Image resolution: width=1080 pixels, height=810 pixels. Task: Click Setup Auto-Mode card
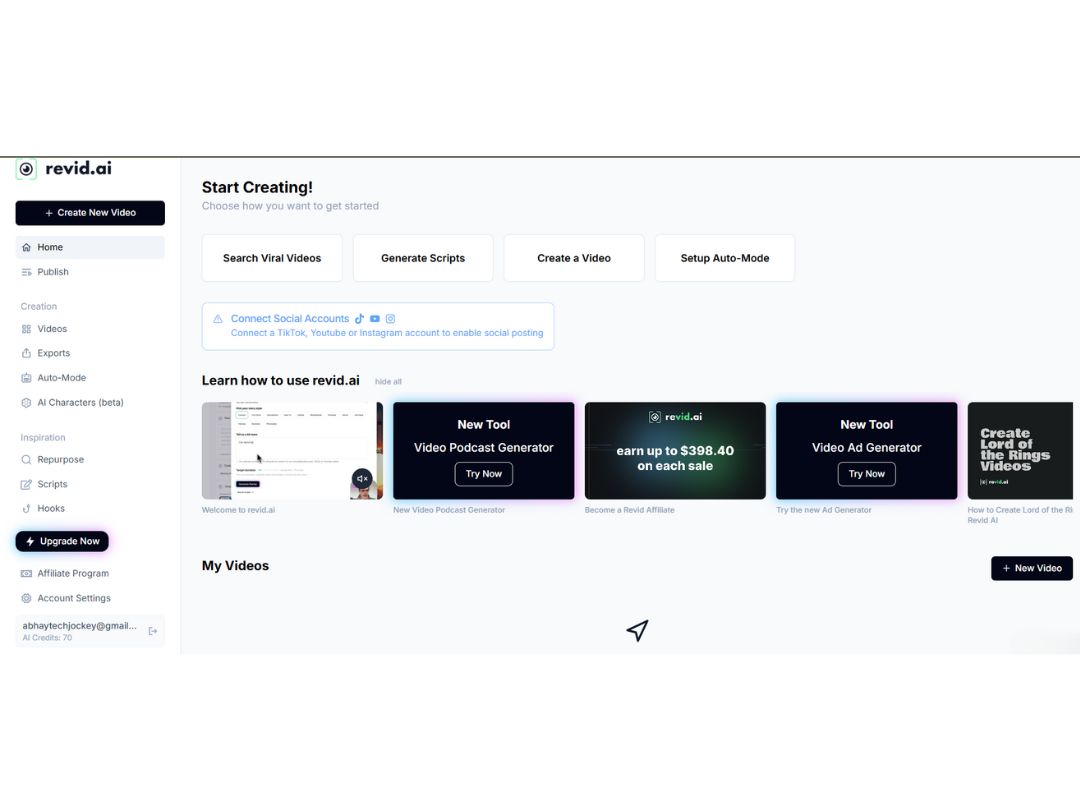725,258
